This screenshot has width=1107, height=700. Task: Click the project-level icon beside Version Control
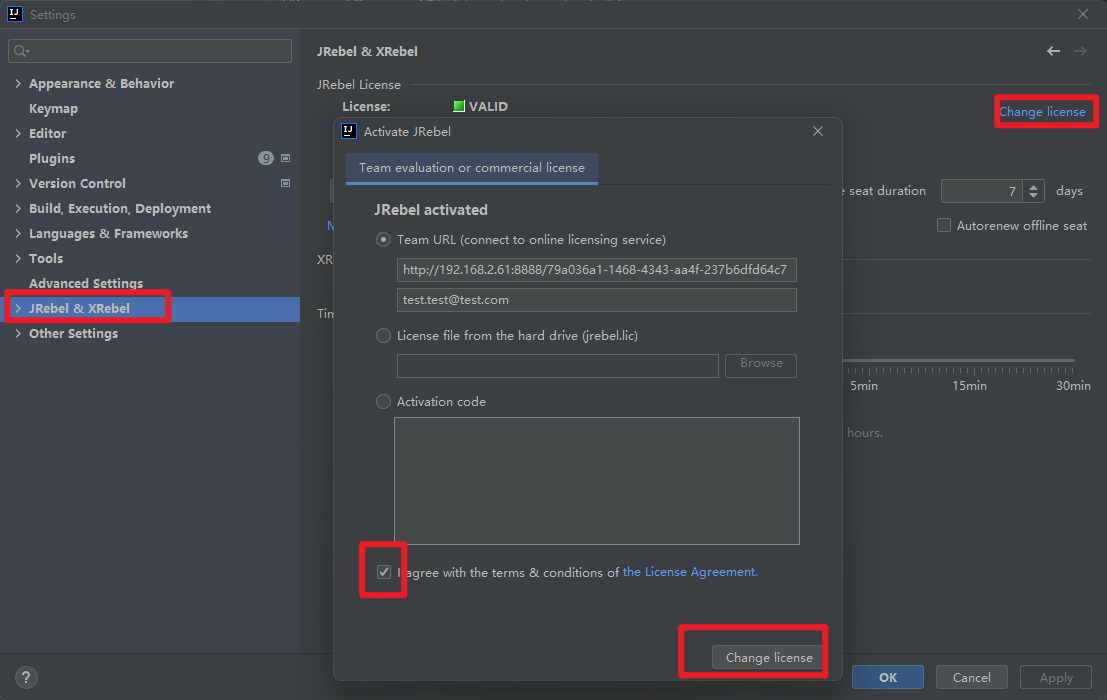285,183
